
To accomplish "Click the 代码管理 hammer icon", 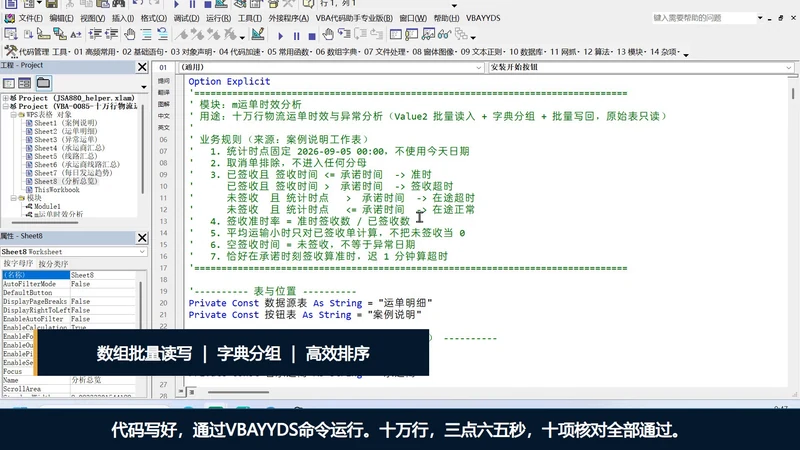I will pos(10,51).
